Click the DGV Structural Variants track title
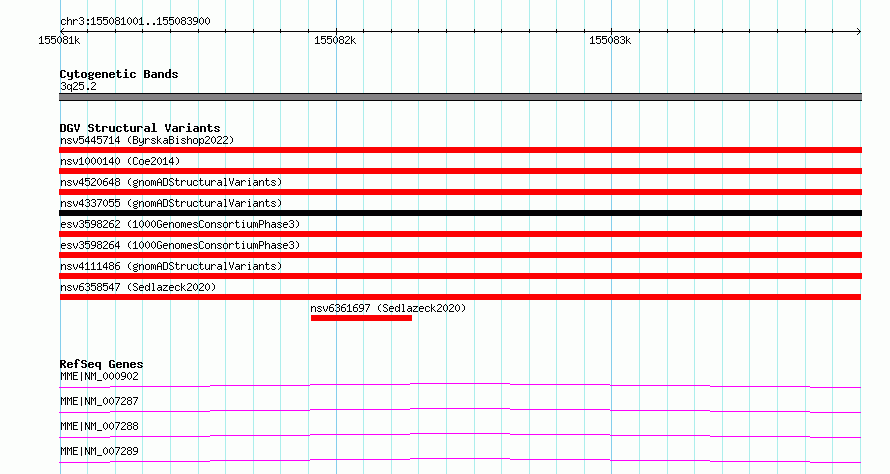 140,128
